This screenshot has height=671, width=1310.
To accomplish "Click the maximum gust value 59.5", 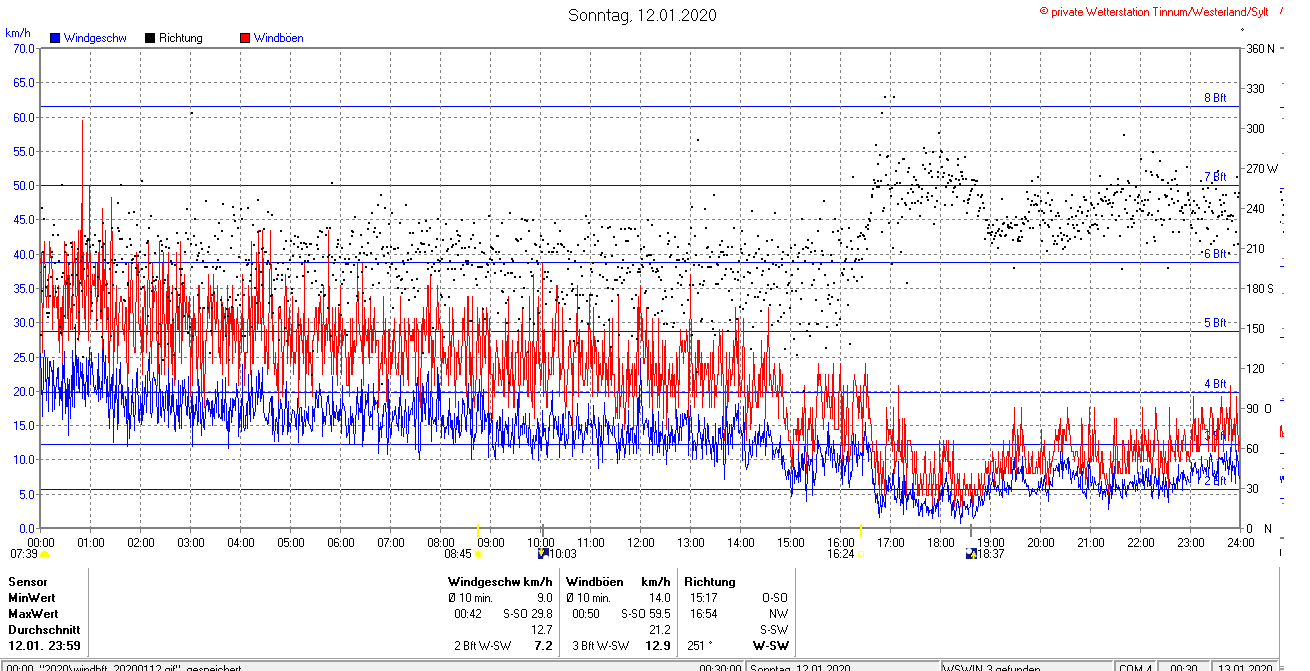I will point(659,614).
